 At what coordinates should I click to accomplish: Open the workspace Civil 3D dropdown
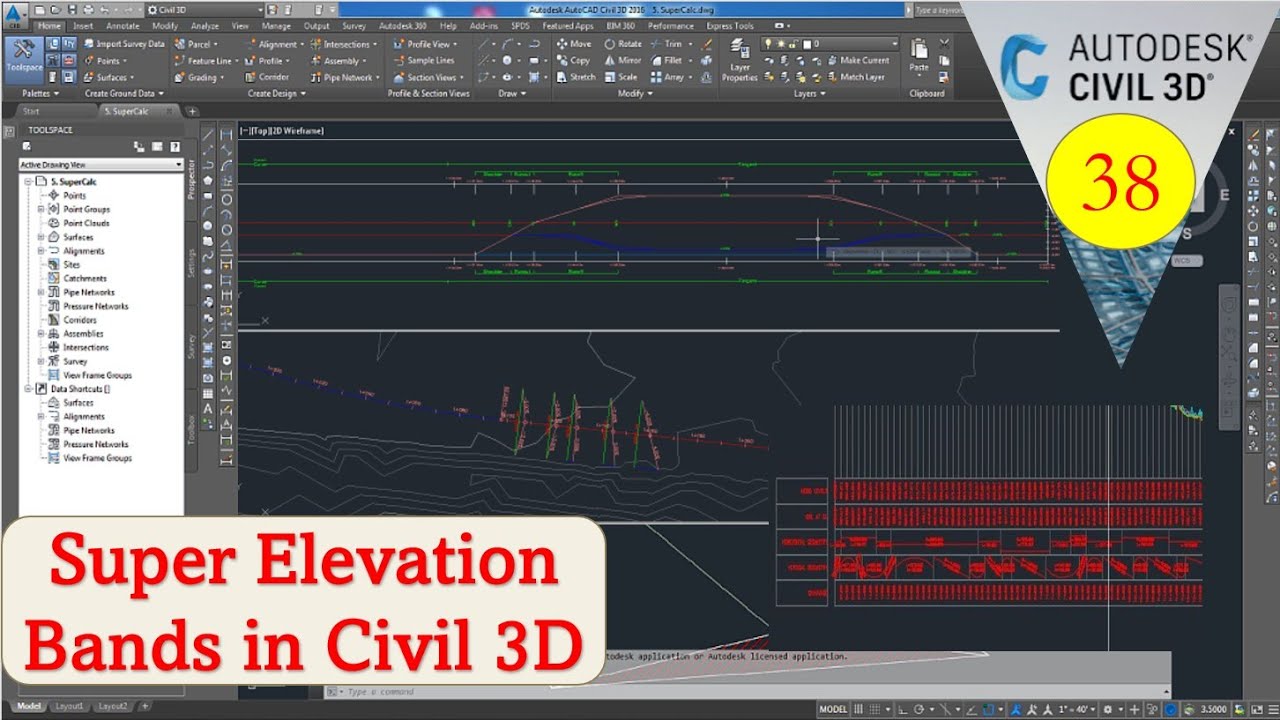coord(205,9)
